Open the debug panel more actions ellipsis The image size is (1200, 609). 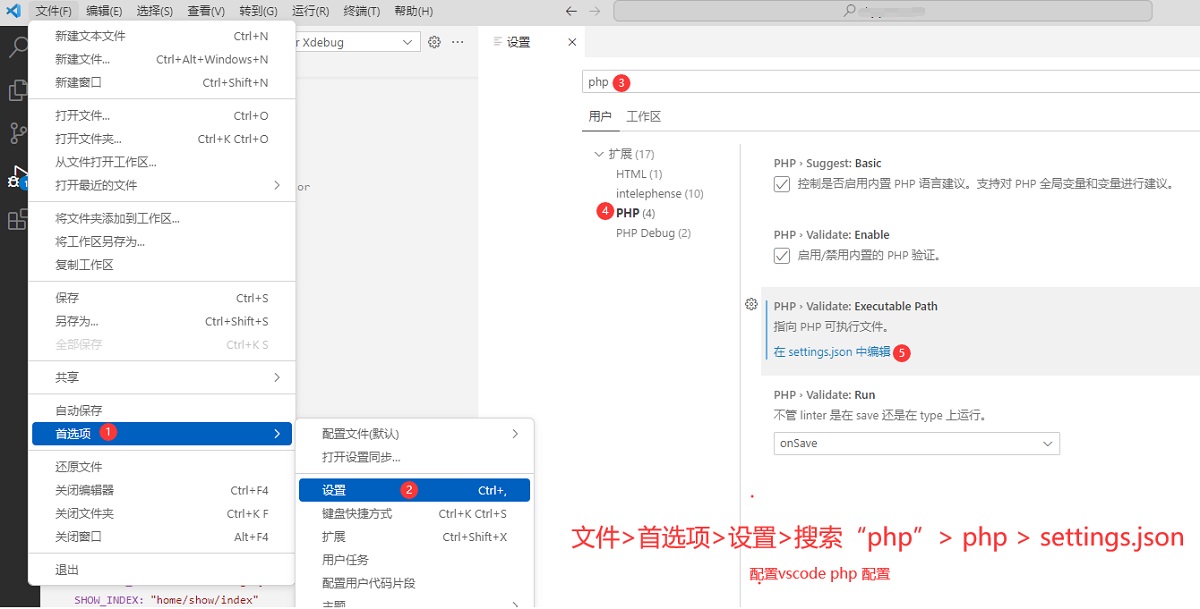458,42
